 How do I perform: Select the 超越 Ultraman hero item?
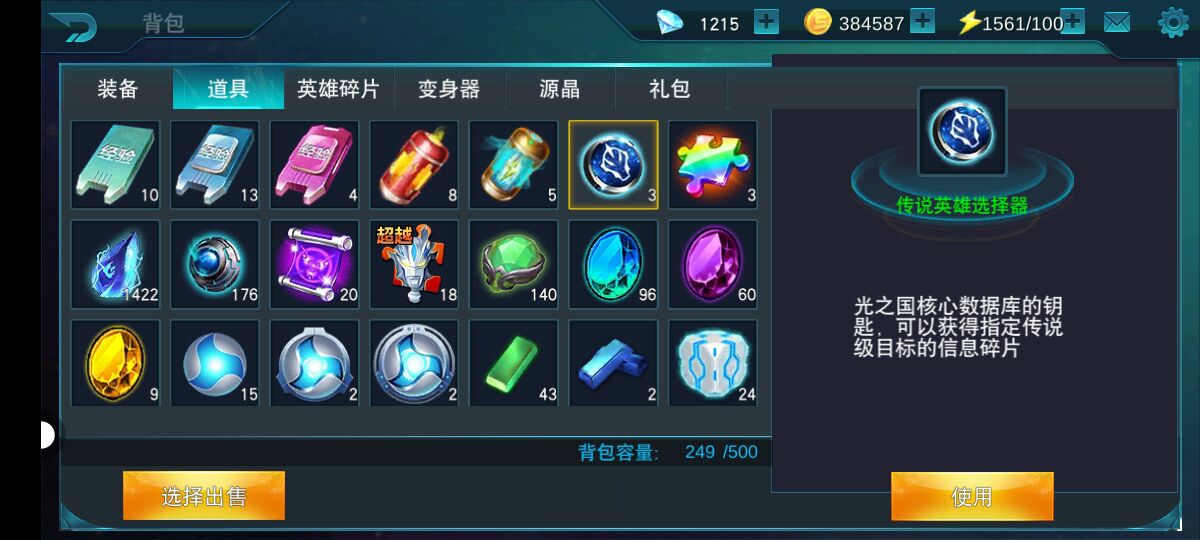(x=414, y=264)
